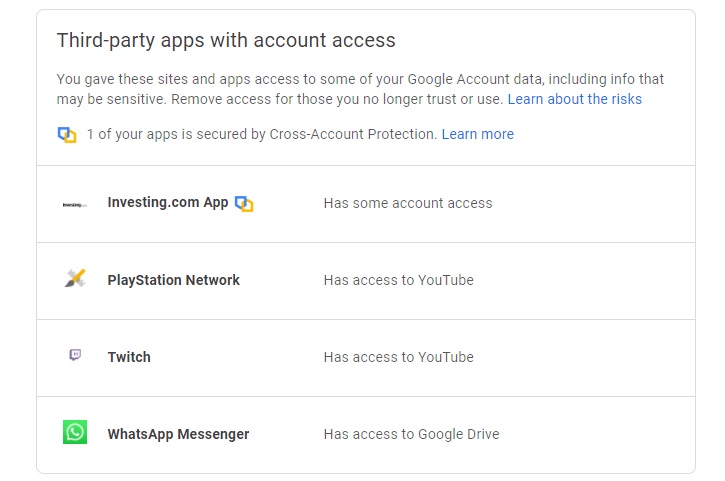The width and height of the screenshot is (725, 481).
Task: Click the 'Third-party apps with account access' heading
Action: pyautogui.click(x=226, y=41)
